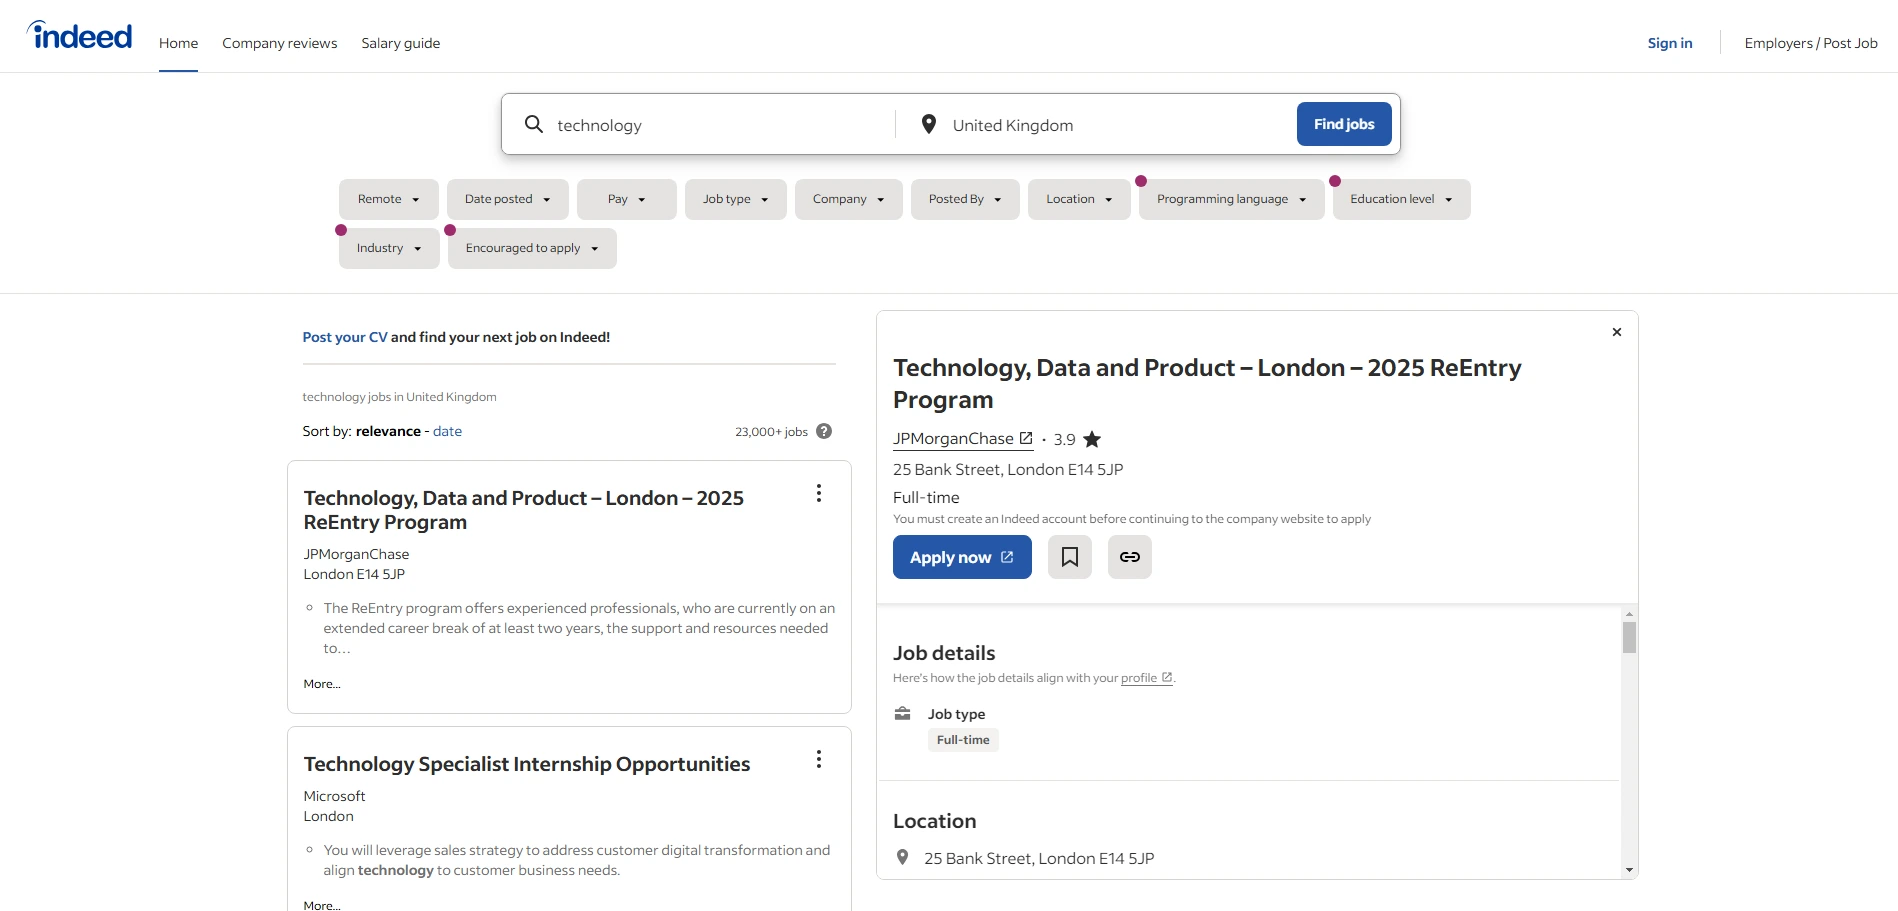Save job with the bookmark icon

coord(1069,557)
